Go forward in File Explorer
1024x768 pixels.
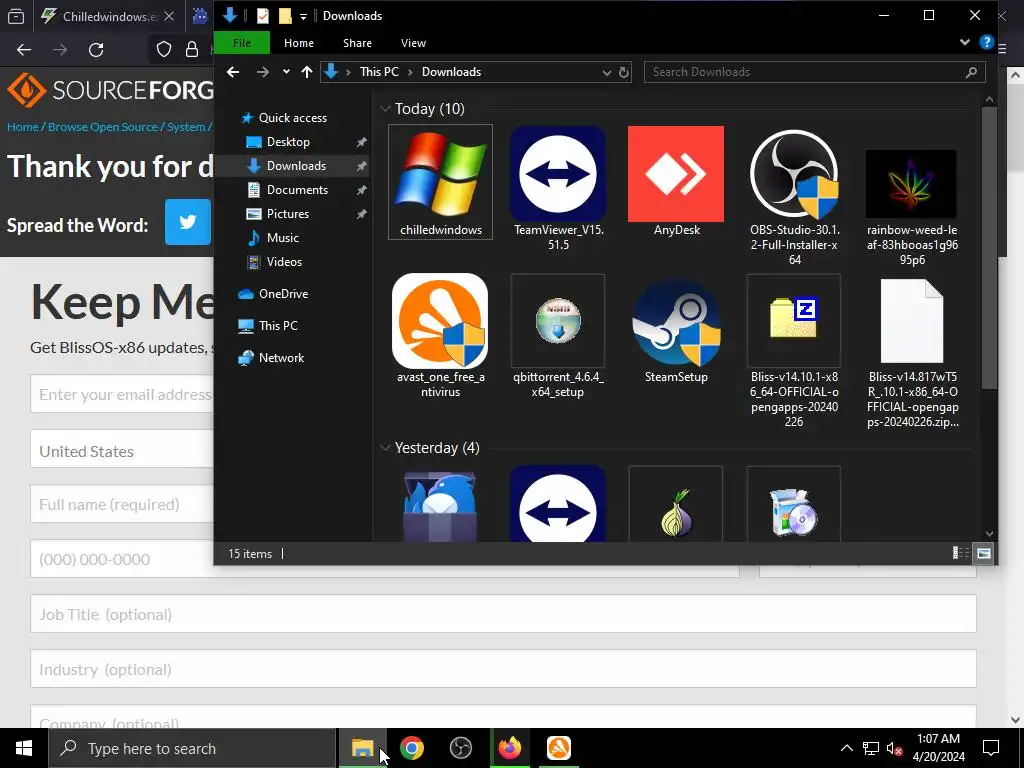(x=263, y=72)
